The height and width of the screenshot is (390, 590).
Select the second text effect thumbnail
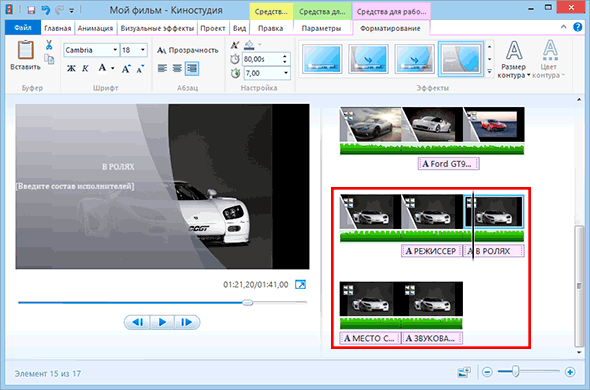tap(368, 59)
